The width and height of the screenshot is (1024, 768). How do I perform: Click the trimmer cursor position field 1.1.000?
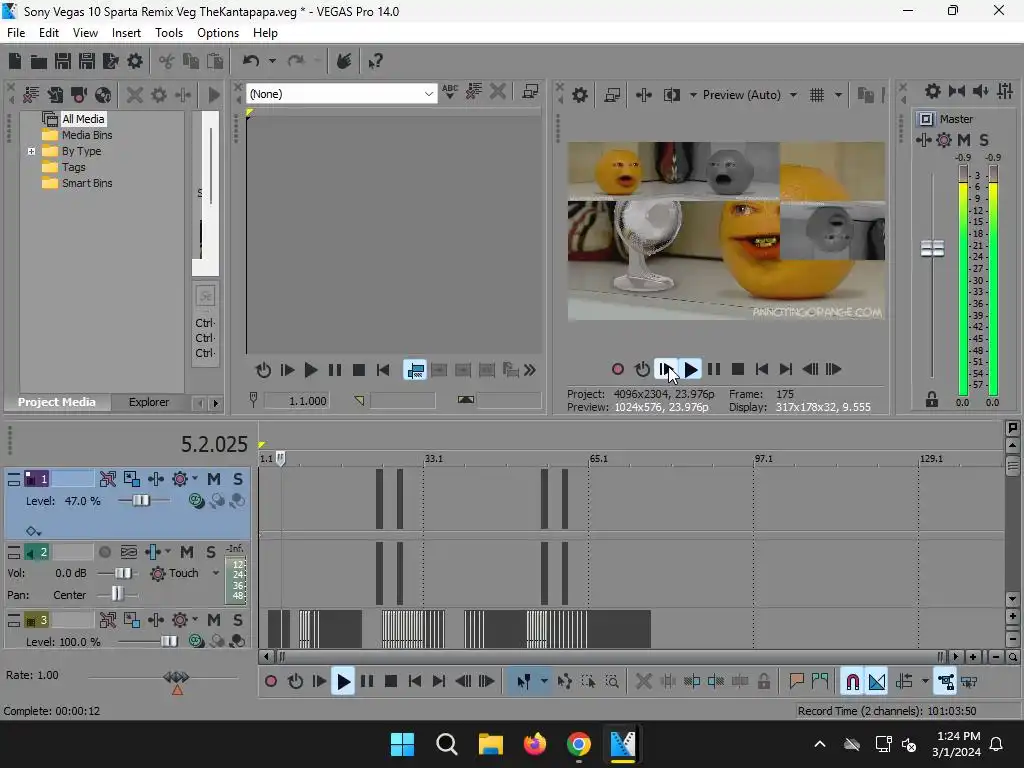tap(296, 401)
